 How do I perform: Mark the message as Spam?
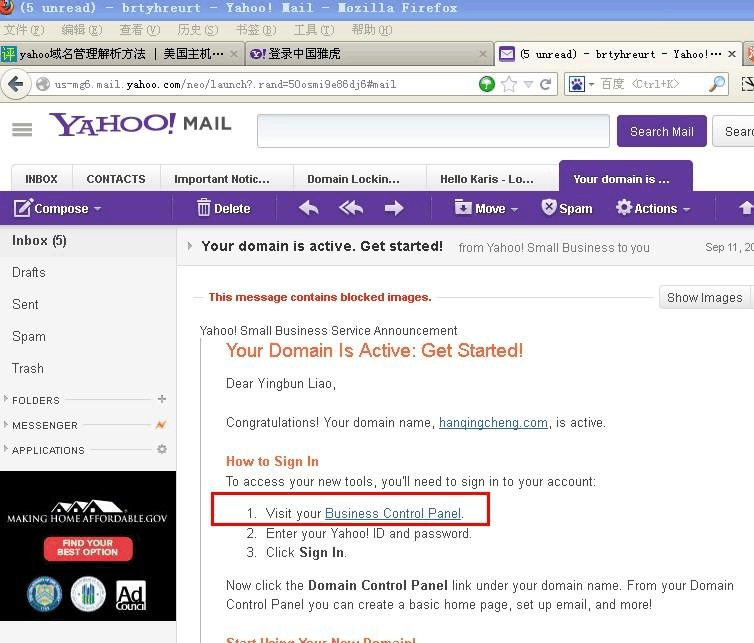(567, 208)
